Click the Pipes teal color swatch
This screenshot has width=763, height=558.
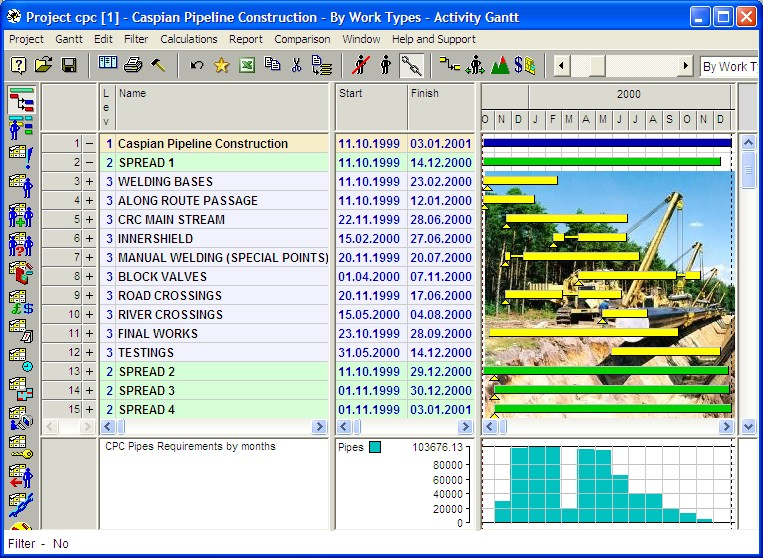tap(375, 447)
